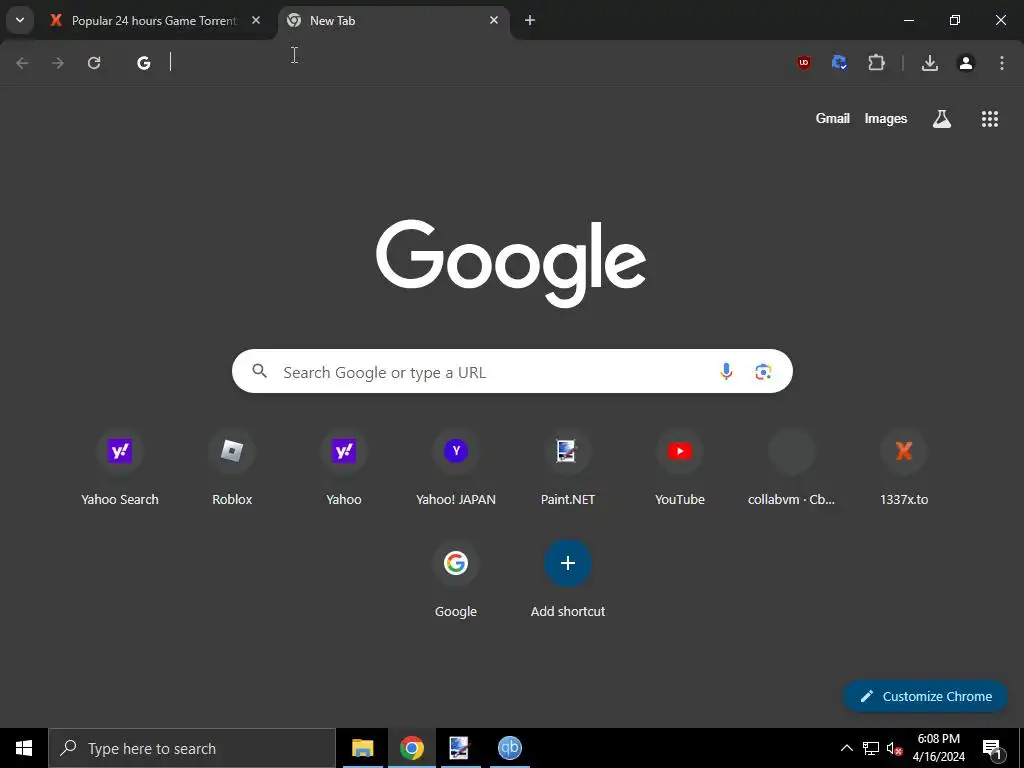The width and height of the screenshot is (1024, 768).
Task: Start voice search with microphone
Action: click(726, 372)
